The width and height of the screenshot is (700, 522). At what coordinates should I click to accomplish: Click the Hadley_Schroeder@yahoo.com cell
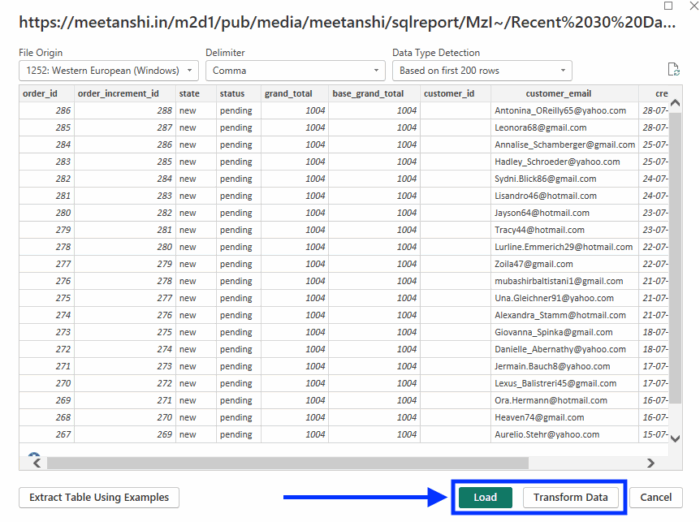(x=564, y=161)
